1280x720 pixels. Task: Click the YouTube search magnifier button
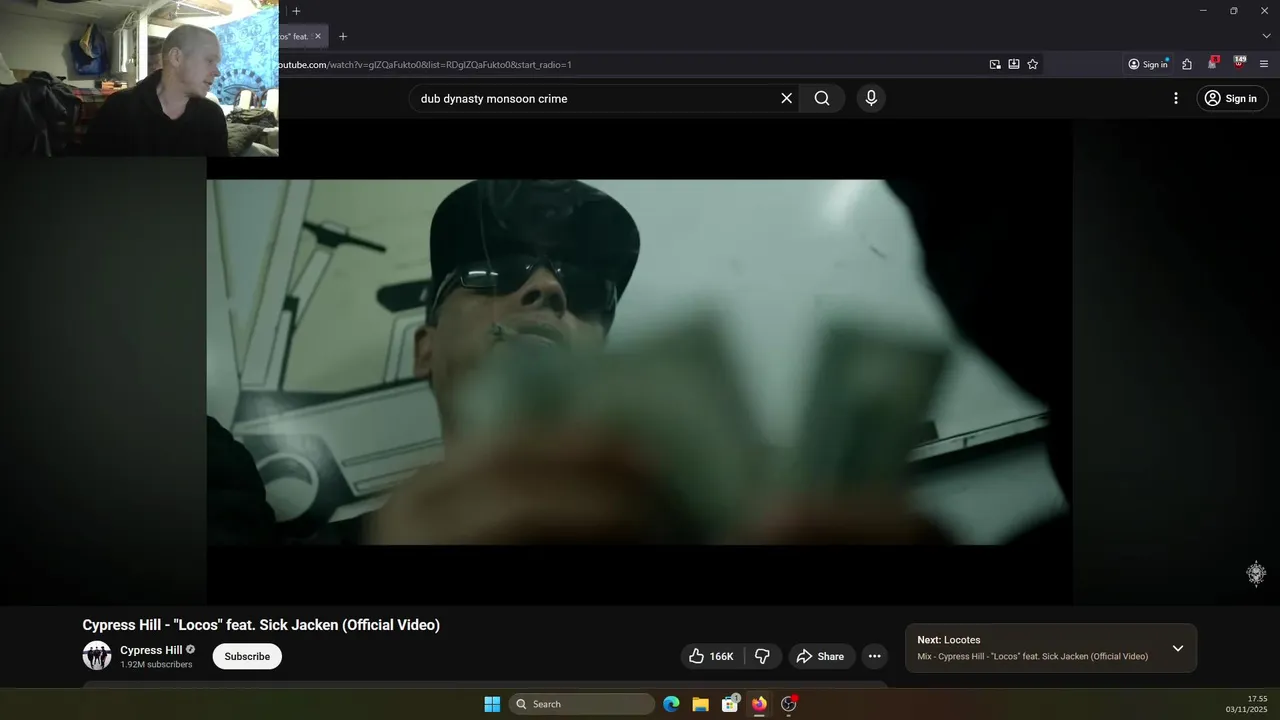(x=822, y=98)
